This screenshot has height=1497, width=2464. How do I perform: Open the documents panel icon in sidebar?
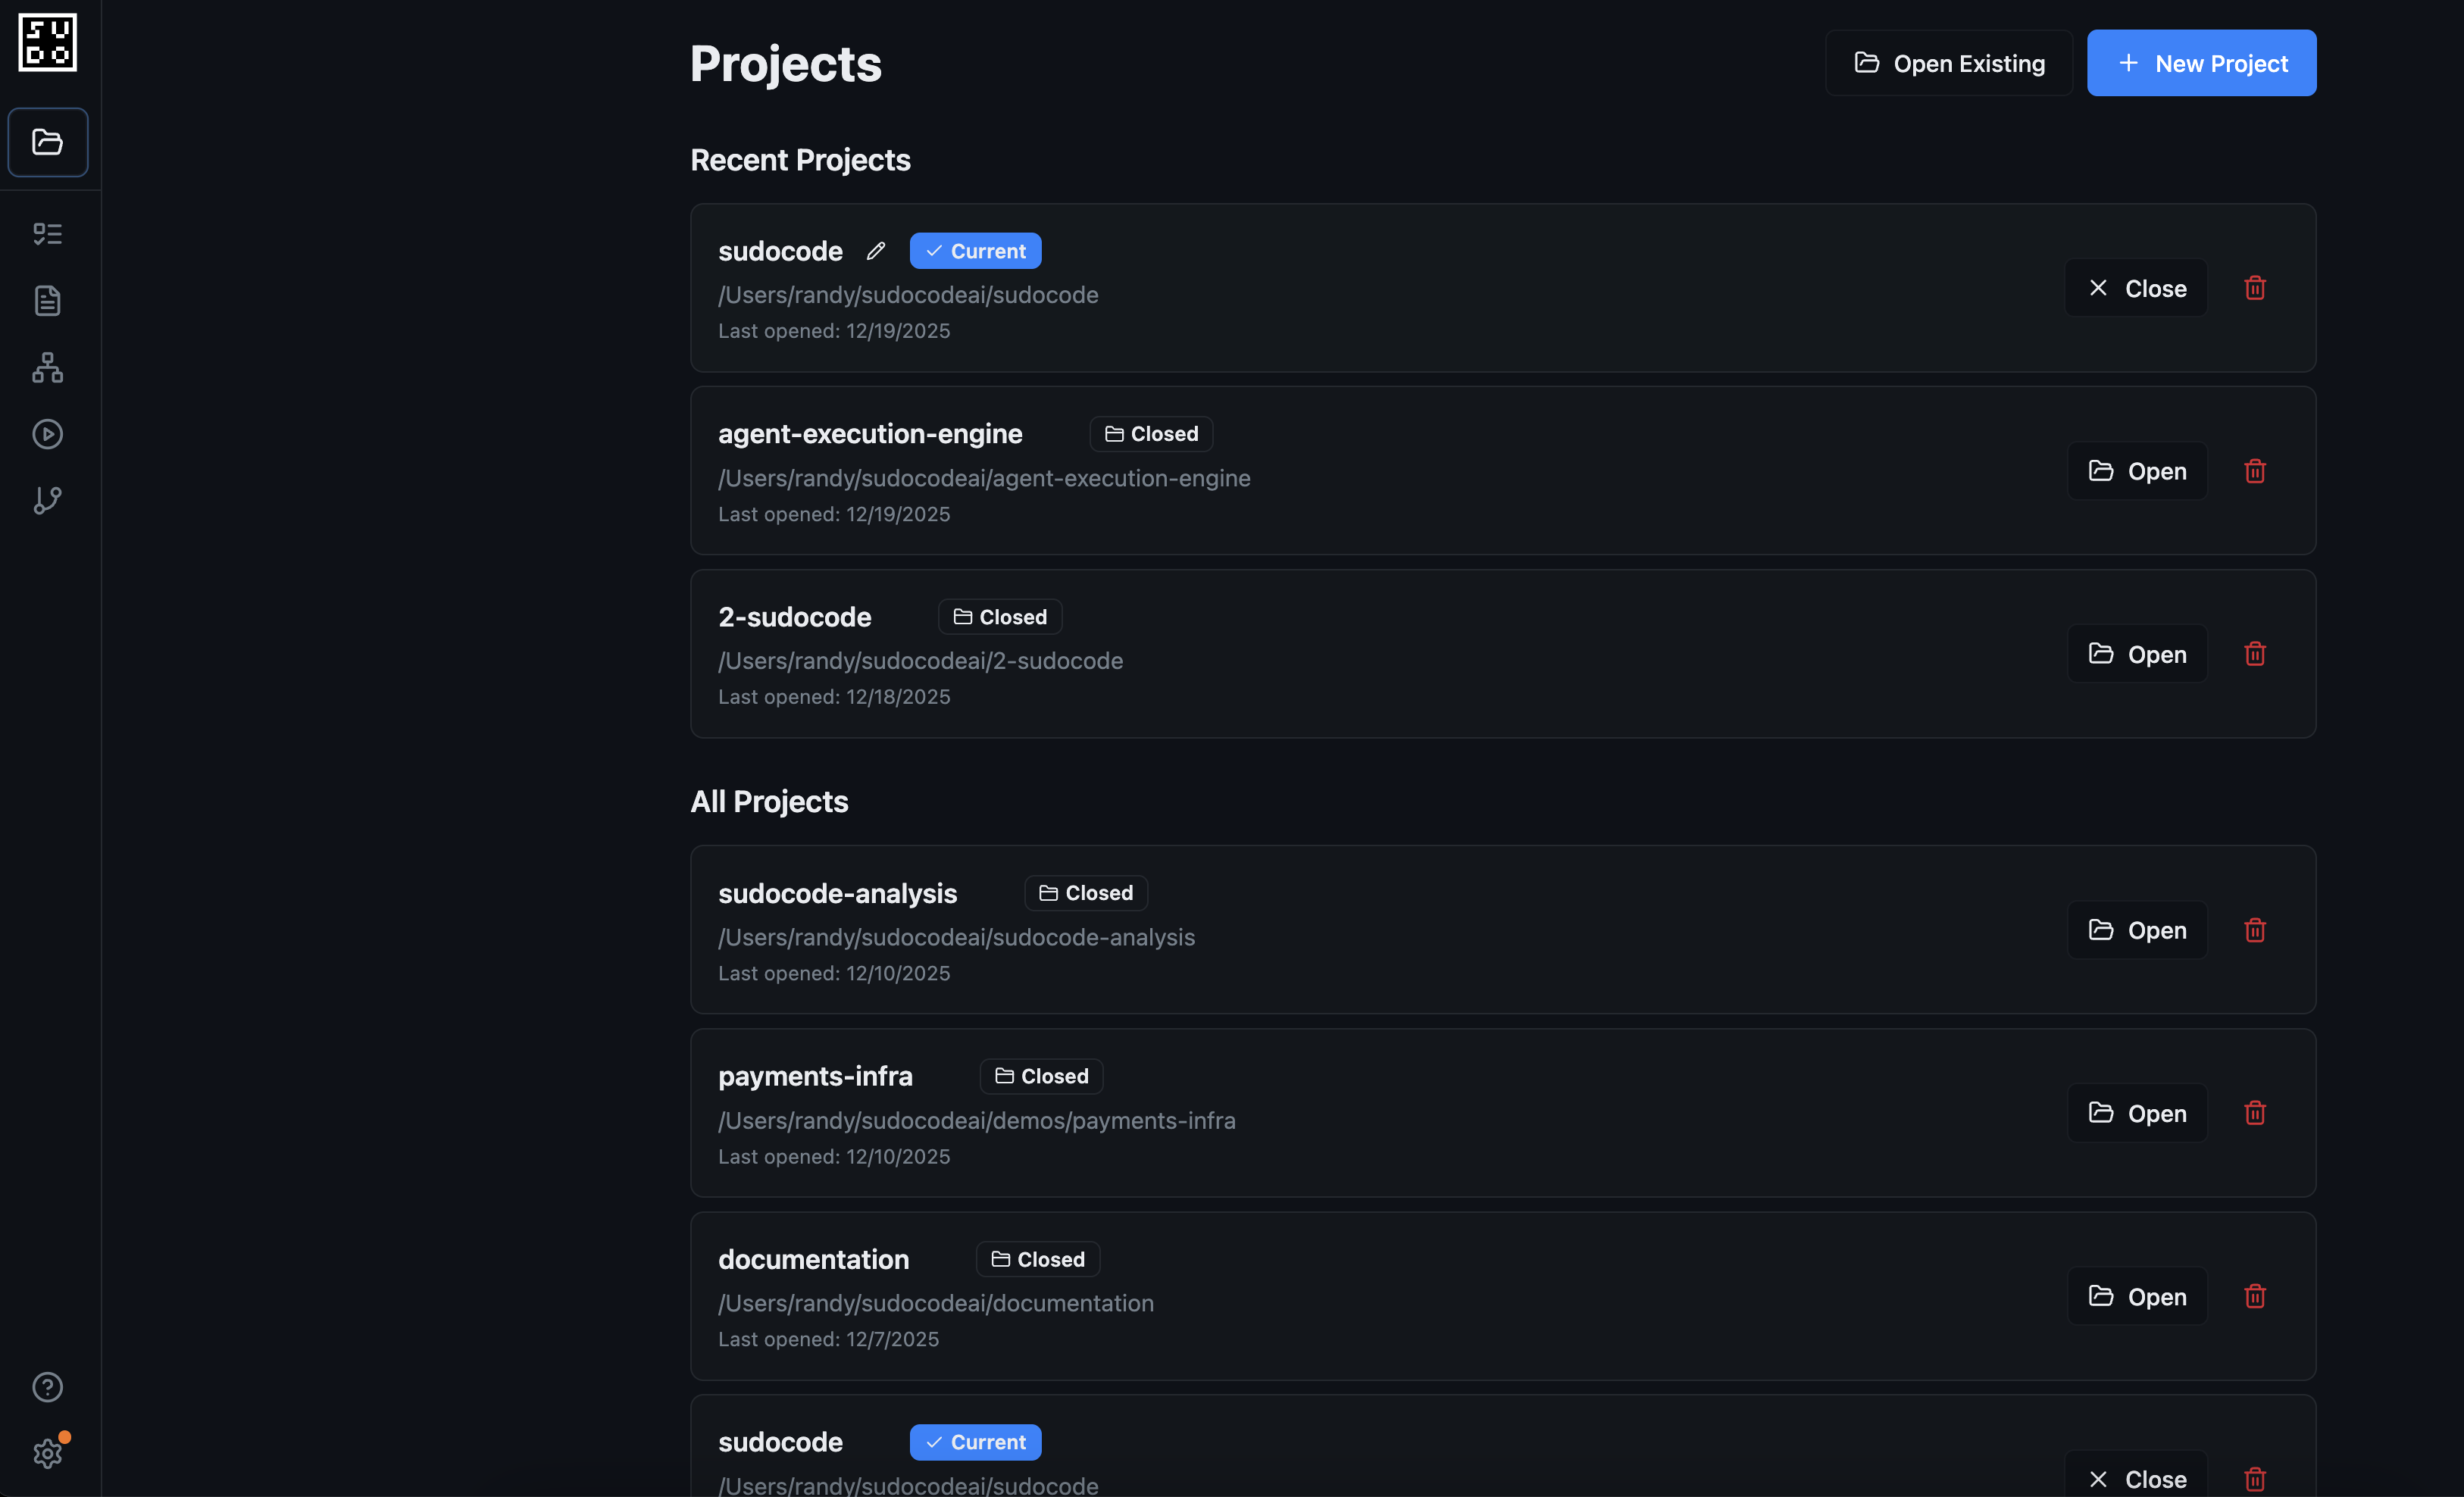point(47,300)
